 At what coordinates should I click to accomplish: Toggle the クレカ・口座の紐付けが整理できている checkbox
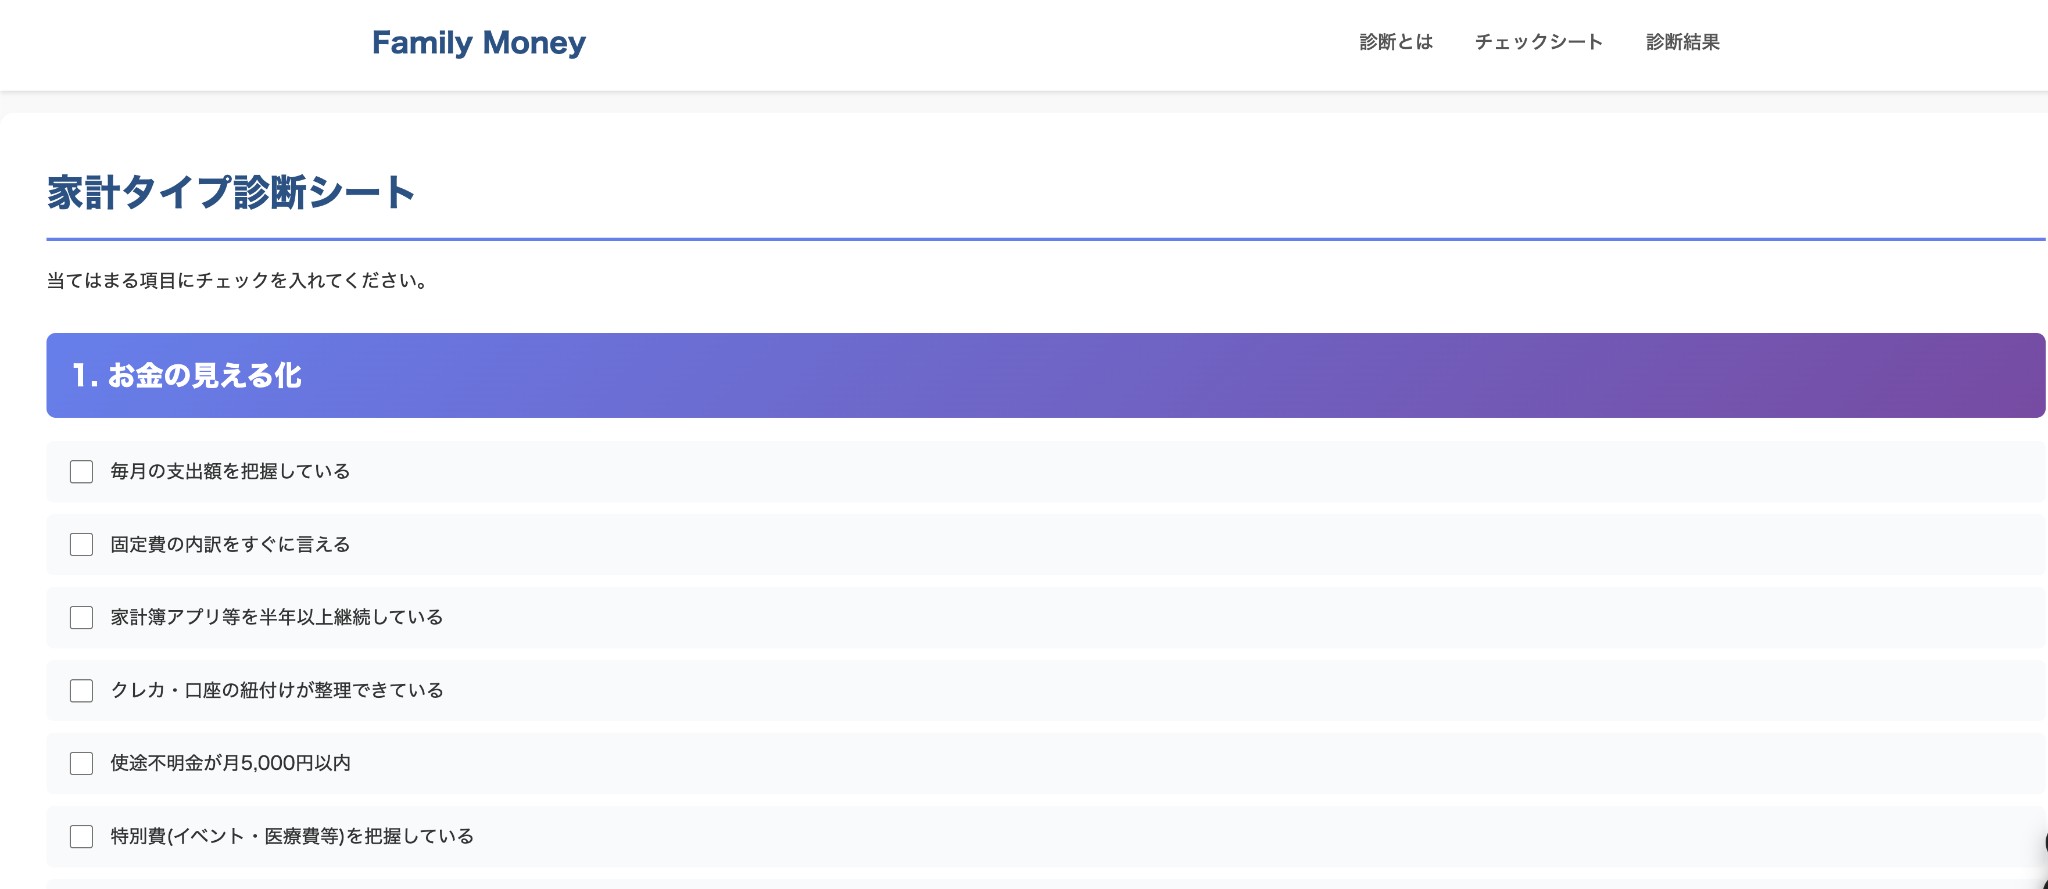pyautogui.click(x=82, y=691)
